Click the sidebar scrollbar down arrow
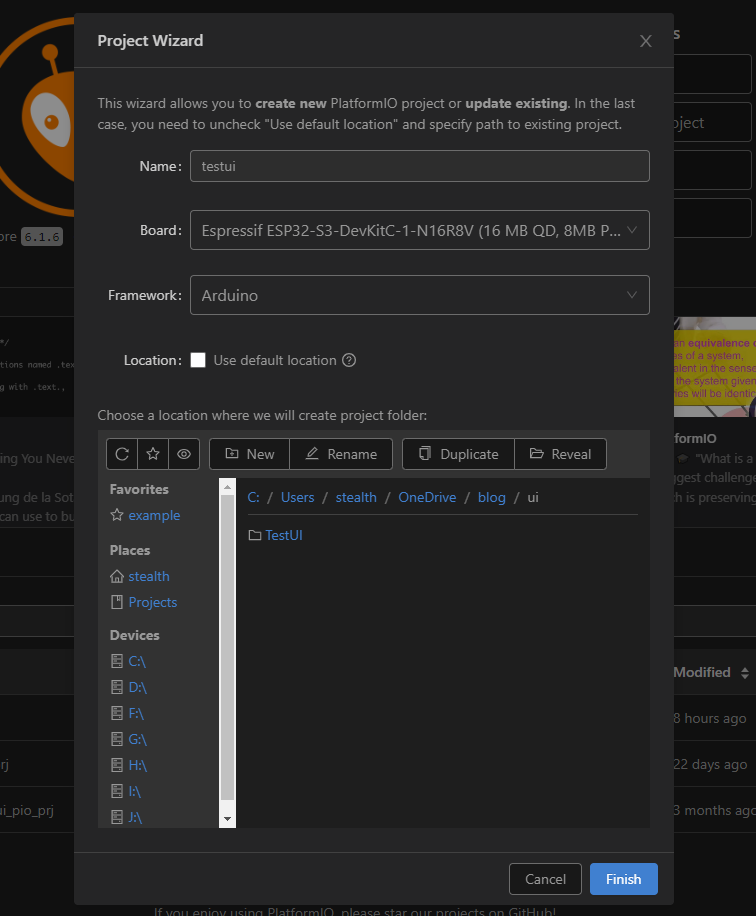 pos(227,819)
